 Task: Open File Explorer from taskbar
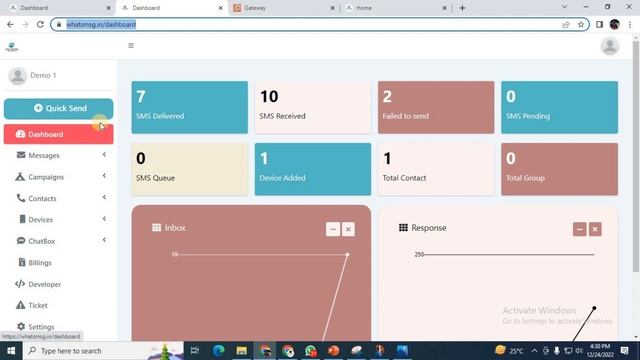[x=242, y=351]
